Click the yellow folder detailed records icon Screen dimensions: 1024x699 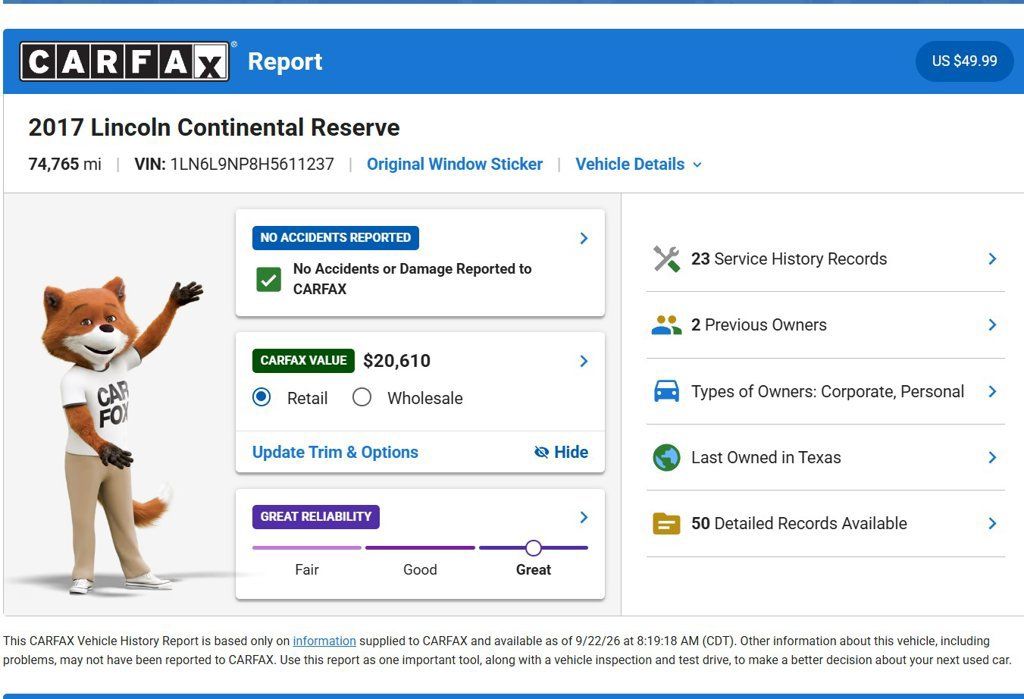[x=666, y=523]
